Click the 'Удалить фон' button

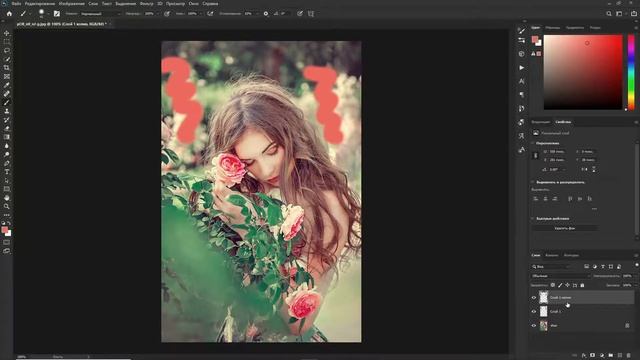tap(565, 228)
